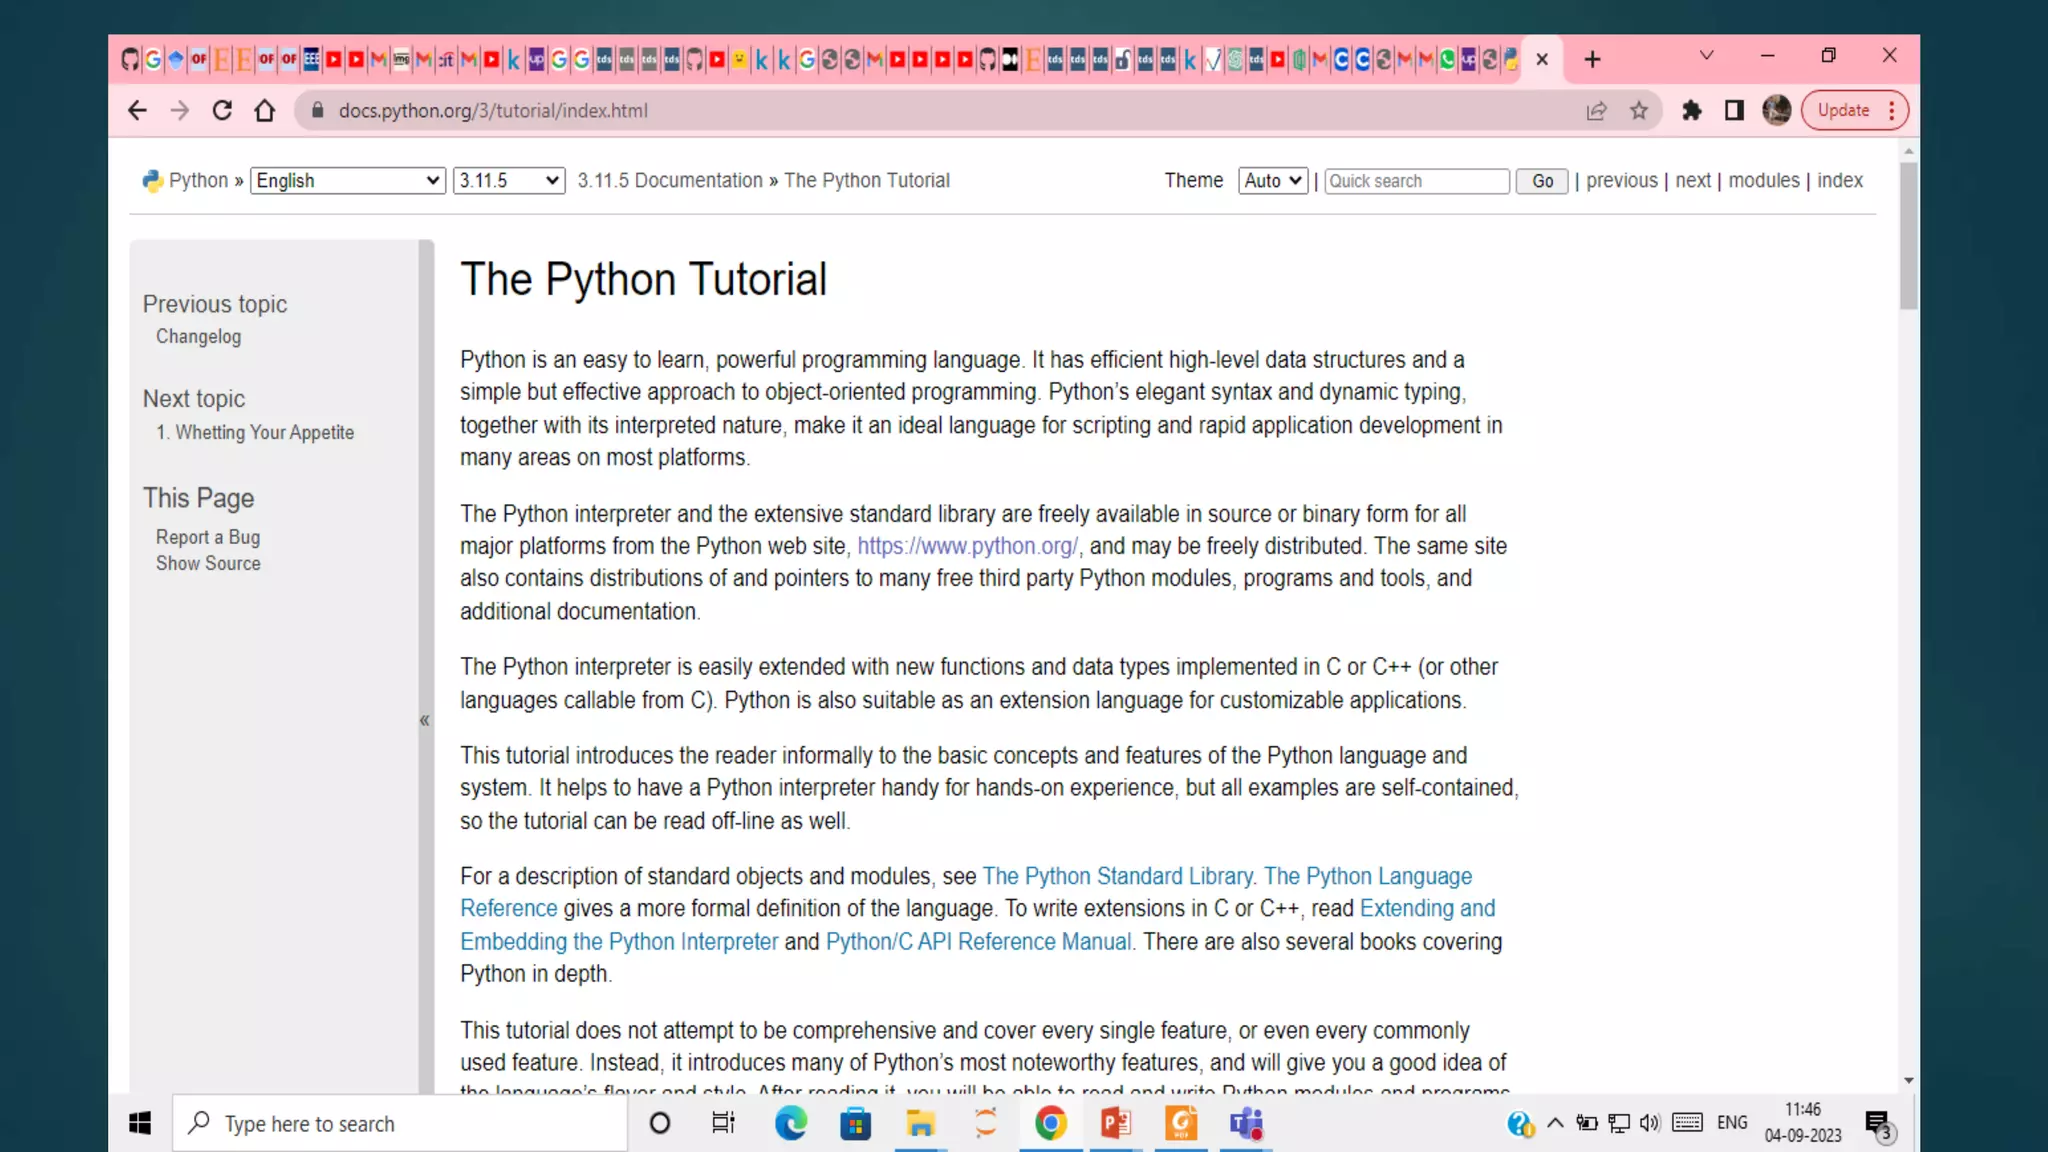Click the modules navigation link
This screenshot has height=1152, width=2048.
tap(1763, 181)
